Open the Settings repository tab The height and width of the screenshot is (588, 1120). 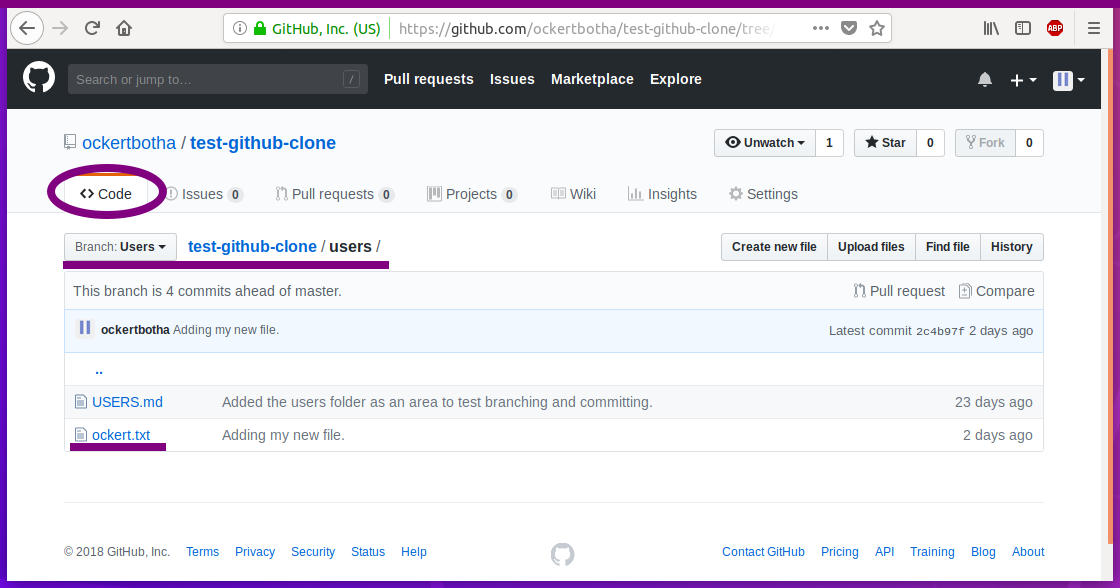763,194
